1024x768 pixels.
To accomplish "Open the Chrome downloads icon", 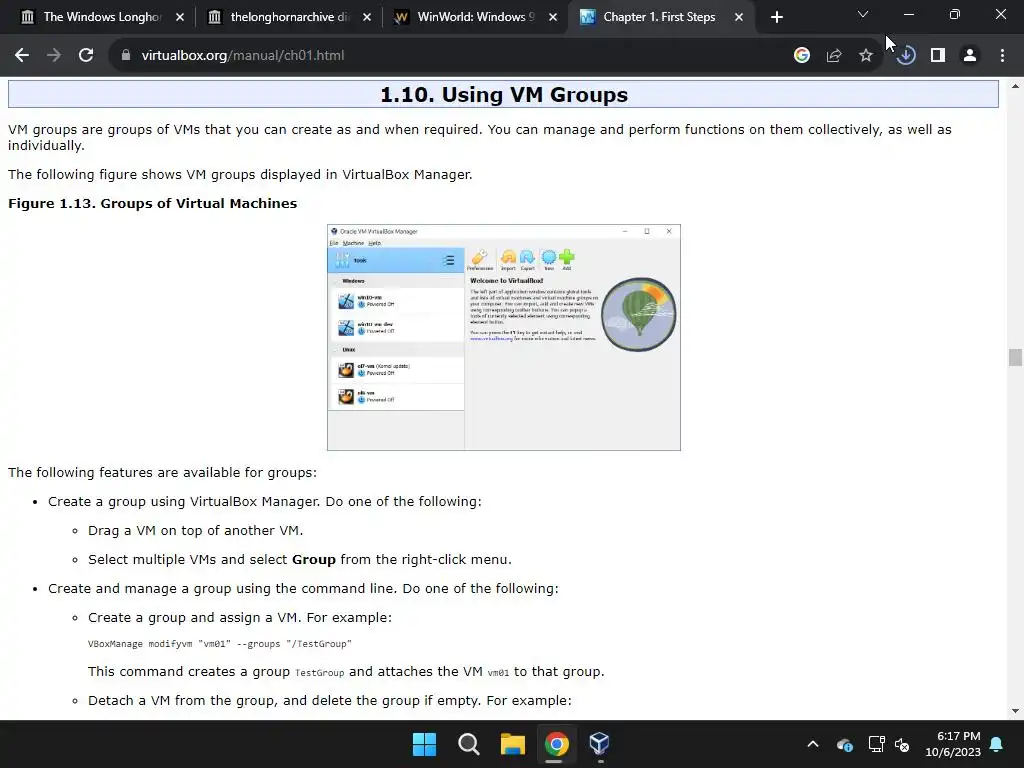I will [x=906, y=56].
